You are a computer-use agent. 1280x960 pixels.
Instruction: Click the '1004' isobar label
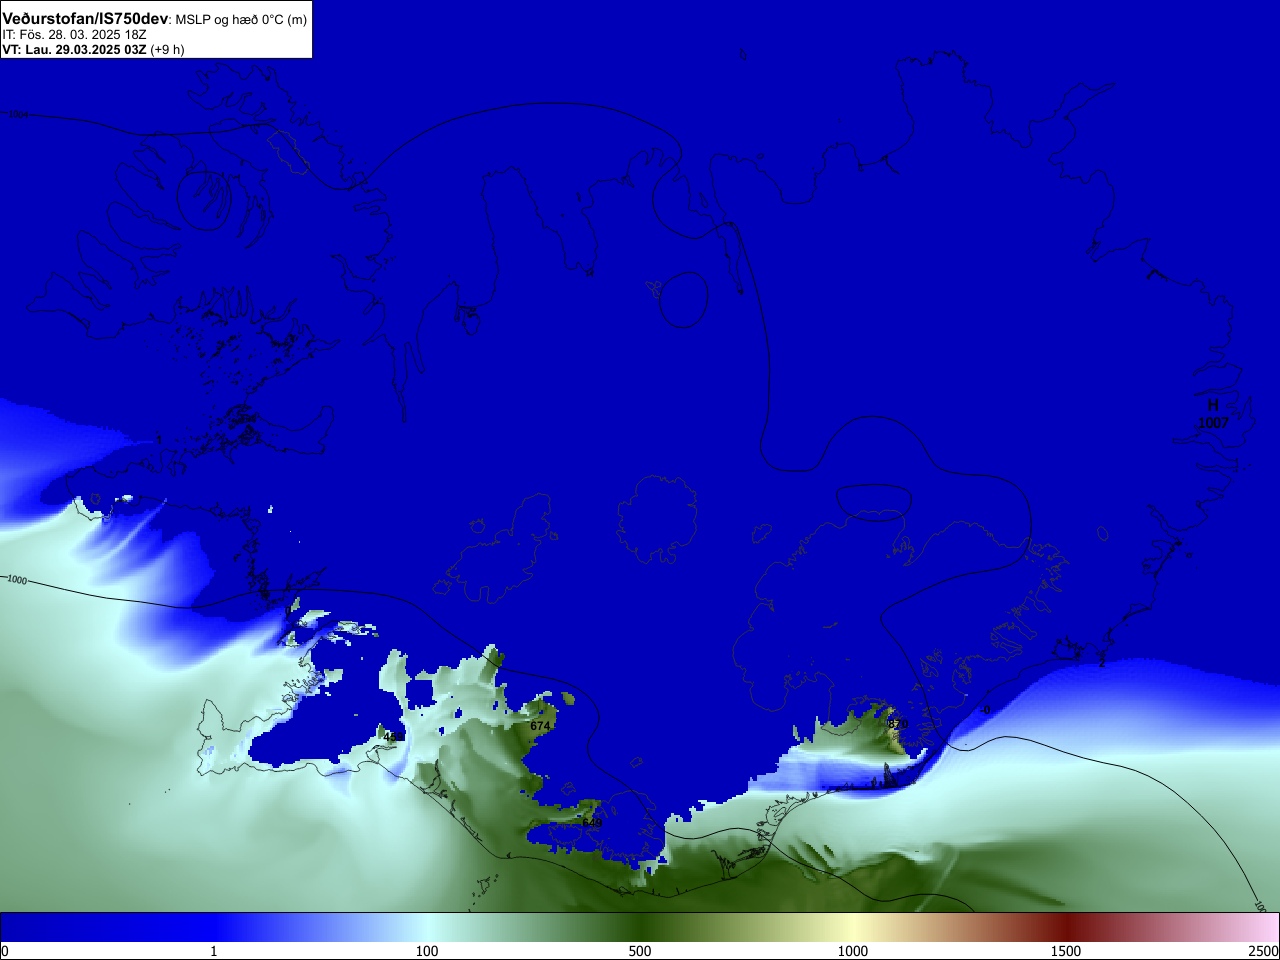(x=19, y=115)
